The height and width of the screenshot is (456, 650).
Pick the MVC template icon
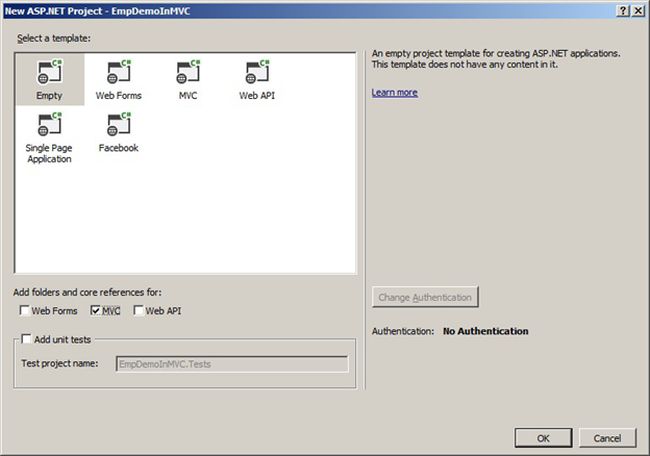[188, 72]
